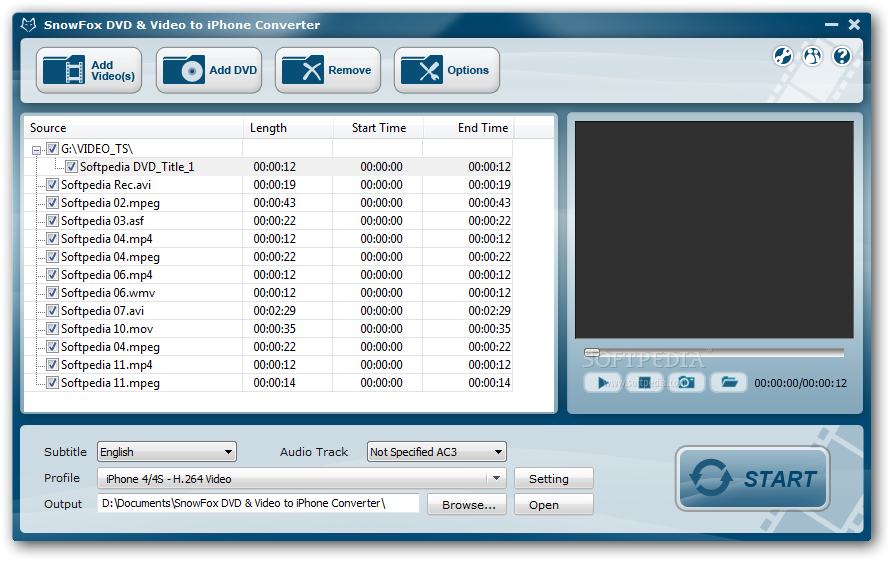The image size is (891, 561).
Task: Click the Output path input field
Action: click(259, 503)
